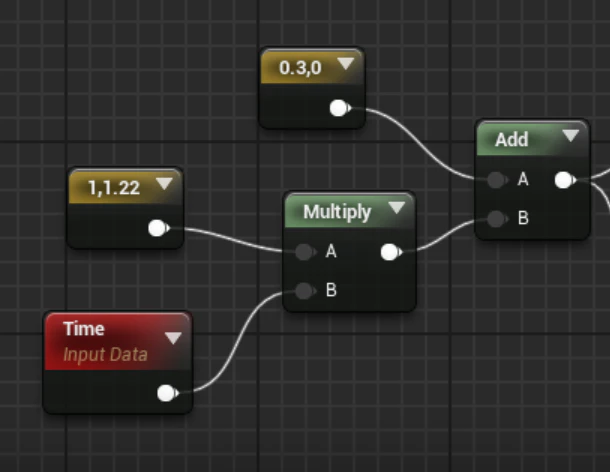
Task: Click the output pin of the 0.3,0 node
Action: click(x=340, y=108)
